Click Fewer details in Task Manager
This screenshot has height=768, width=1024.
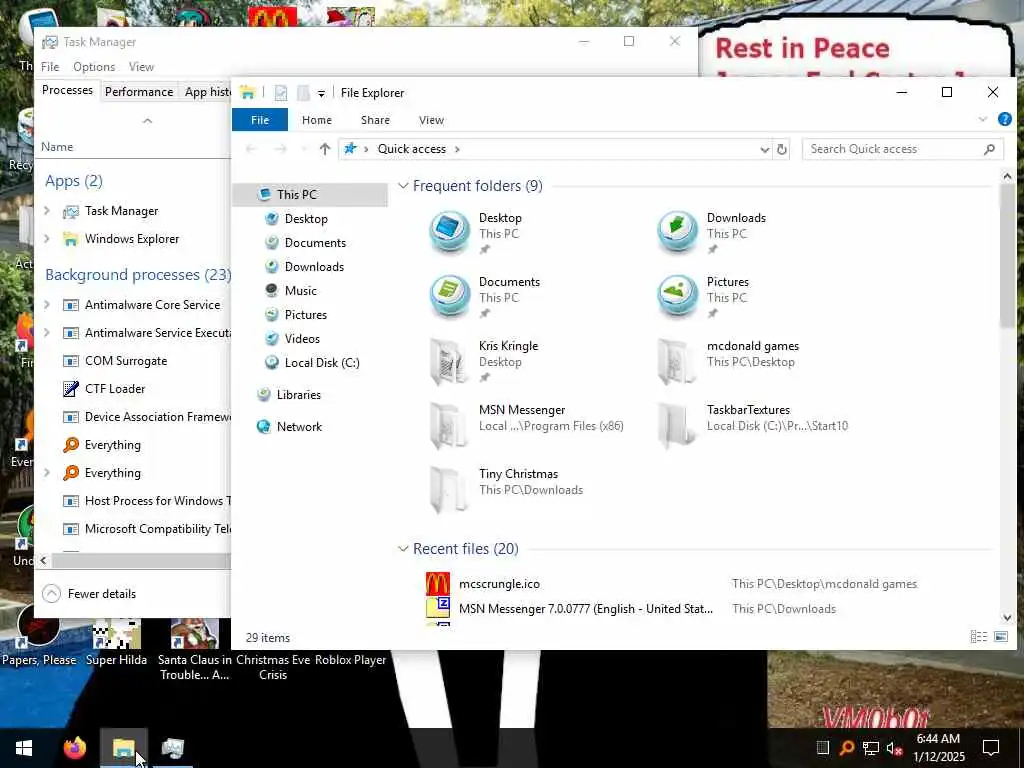click(89, 594)
